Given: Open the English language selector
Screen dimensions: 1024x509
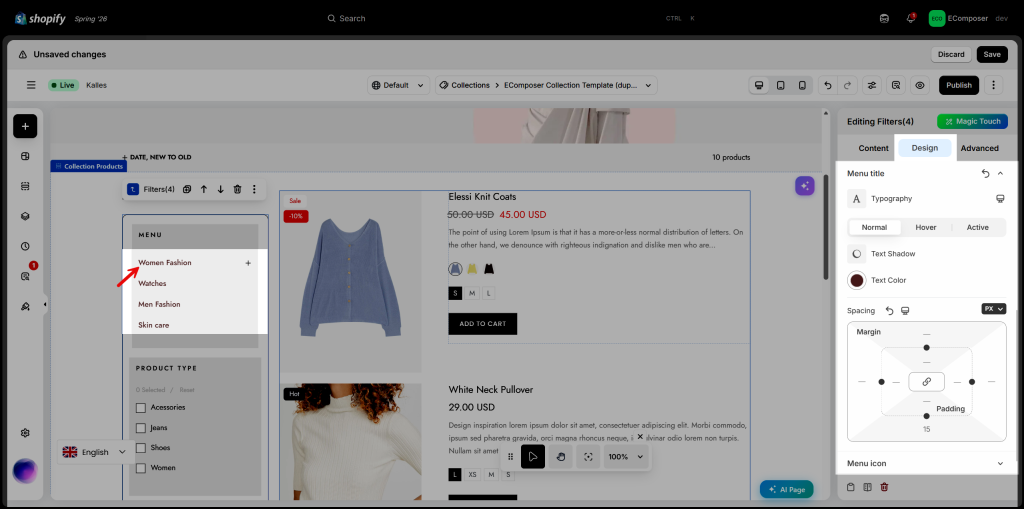Looking at the screenshot, I should pos(94,452).
